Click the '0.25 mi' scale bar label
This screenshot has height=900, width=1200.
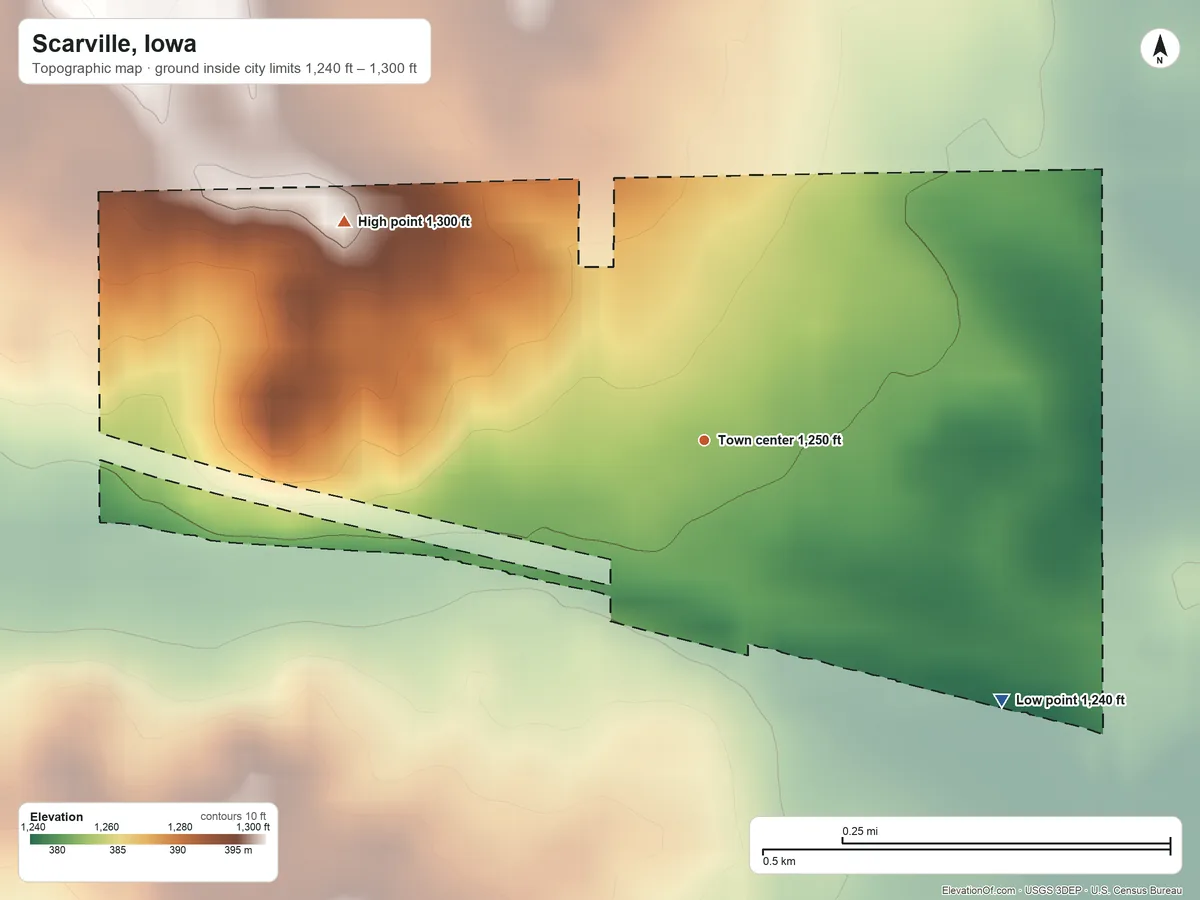(x=860, y=831)
